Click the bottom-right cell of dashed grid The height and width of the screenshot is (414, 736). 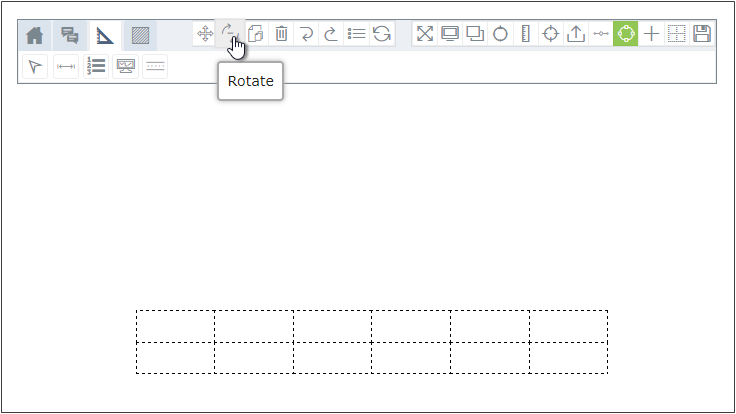click(x=568, y=358)
